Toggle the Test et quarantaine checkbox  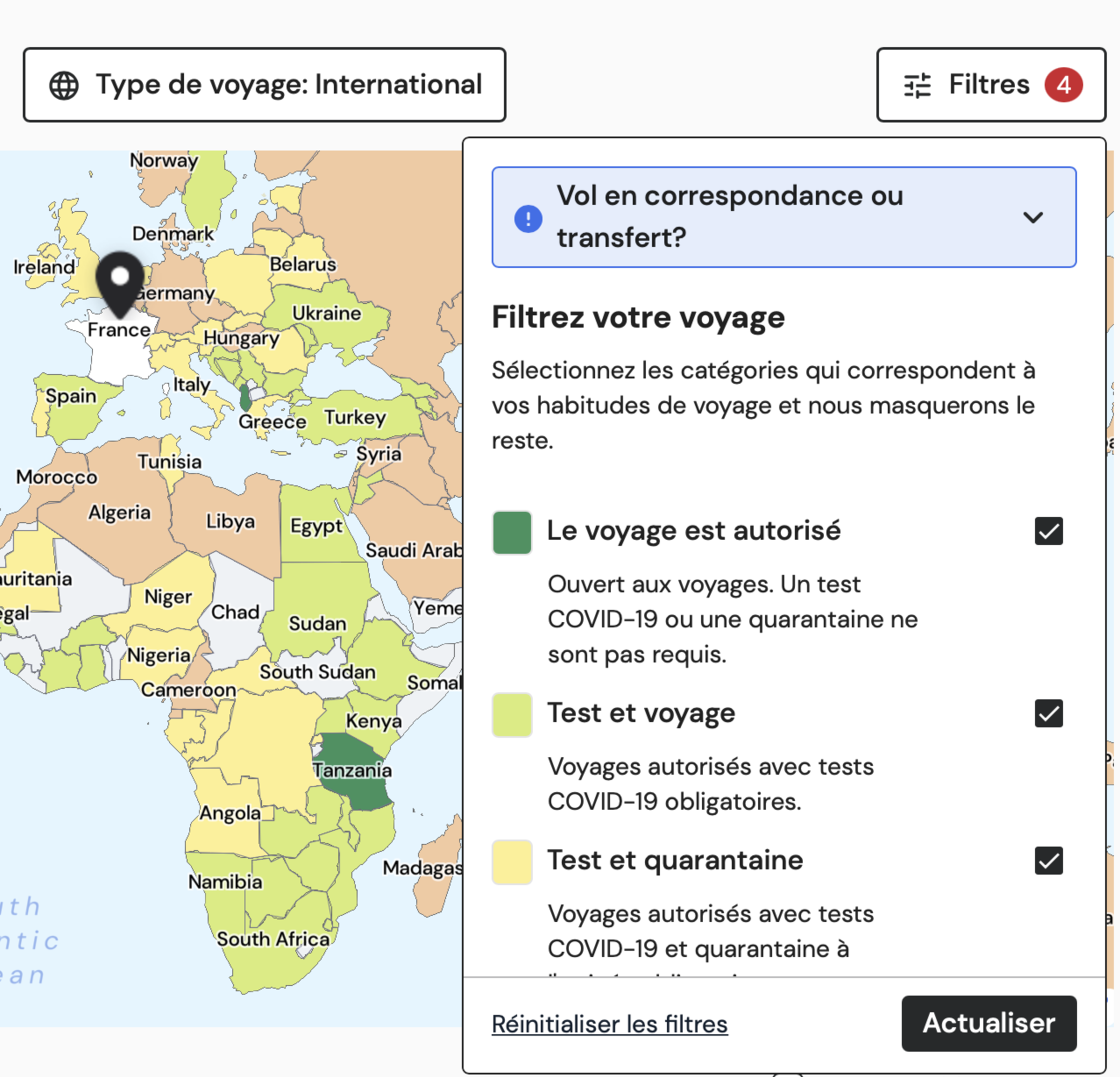coord(1049,860)
